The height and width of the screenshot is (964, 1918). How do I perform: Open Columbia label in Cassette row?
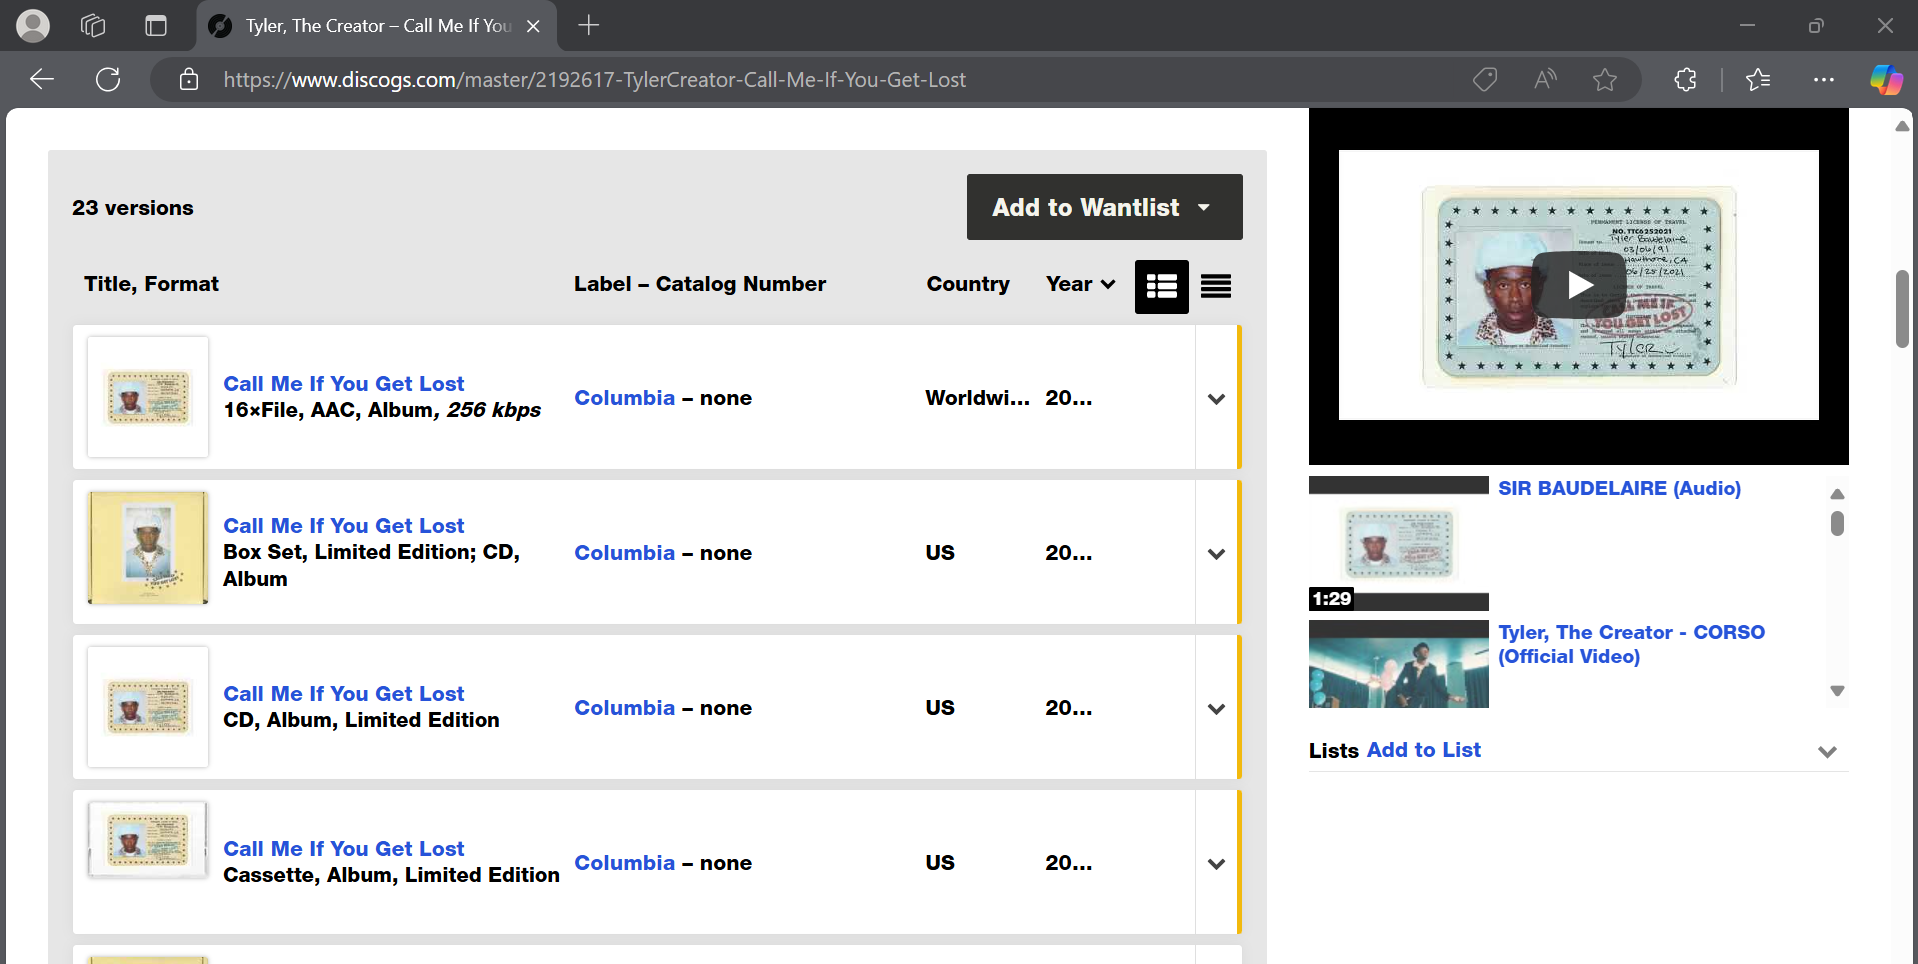click(624, 863)
